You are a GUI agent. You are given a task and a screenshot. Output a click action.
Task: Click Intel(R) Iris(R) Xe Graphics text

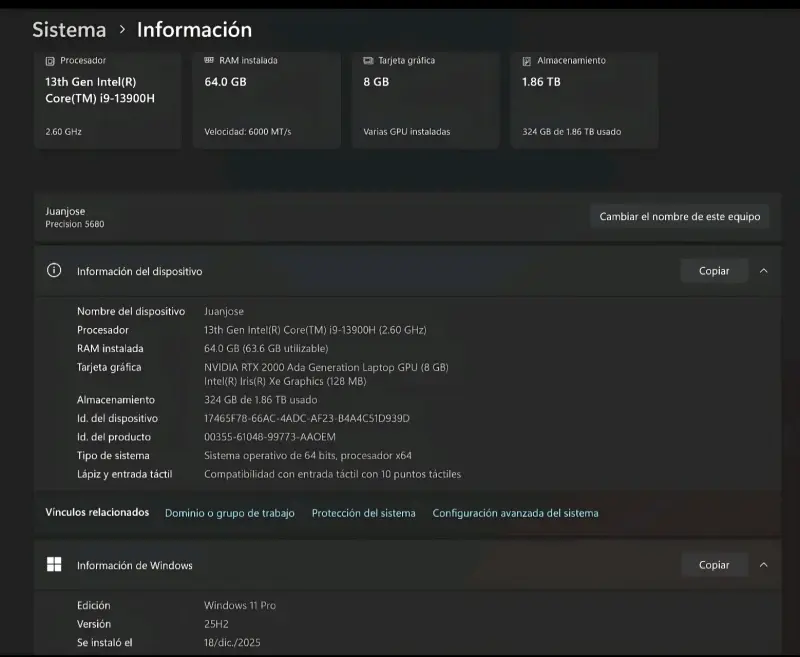click(285, 381)
